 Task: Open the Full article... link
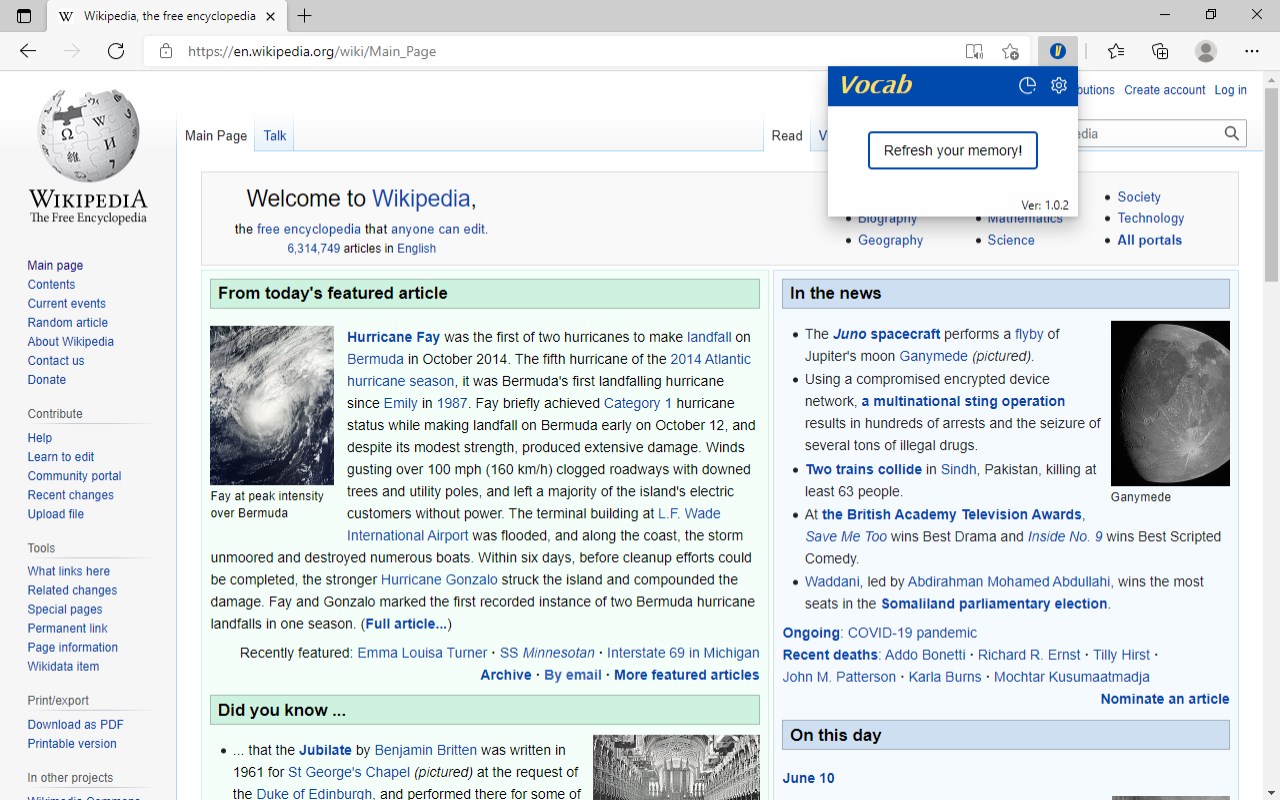tap(406, 624)
